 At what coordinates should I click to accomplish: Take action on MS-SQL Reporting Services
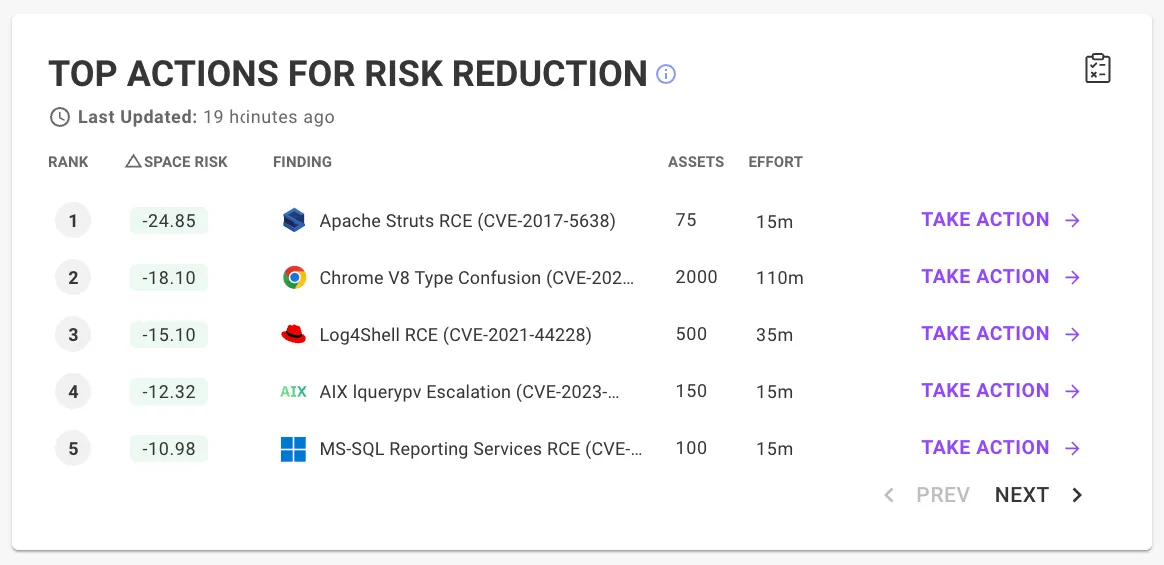tap(1001, 448)
